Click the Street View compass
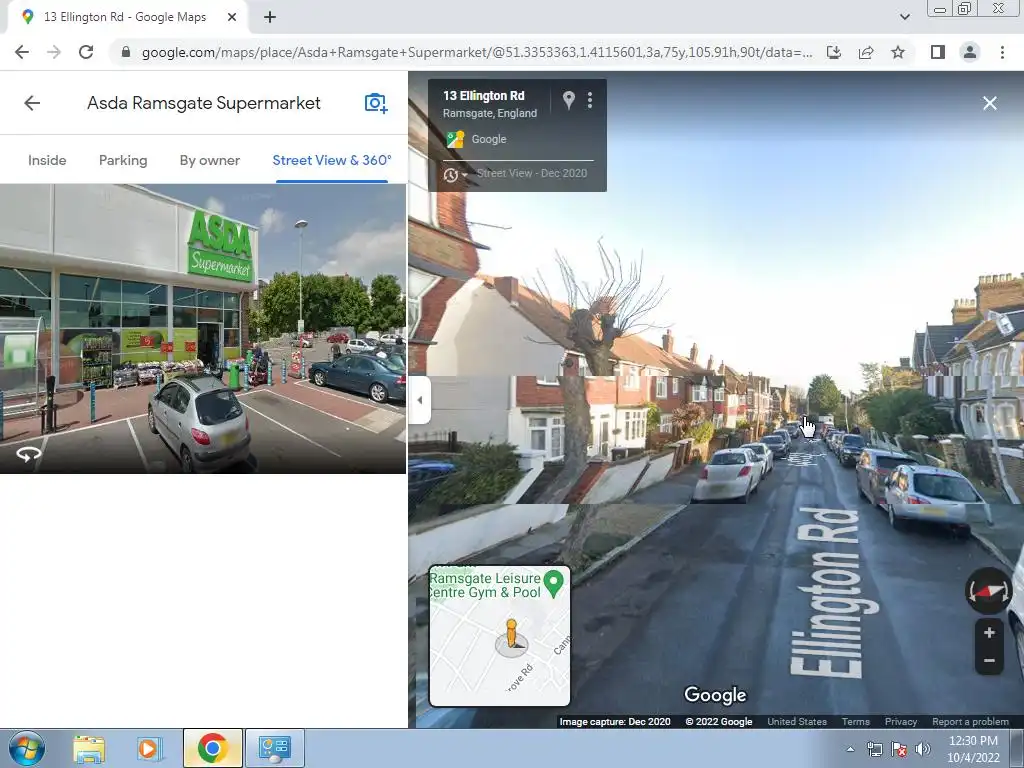Screen dimensions: 1024x768 (989, 590)
